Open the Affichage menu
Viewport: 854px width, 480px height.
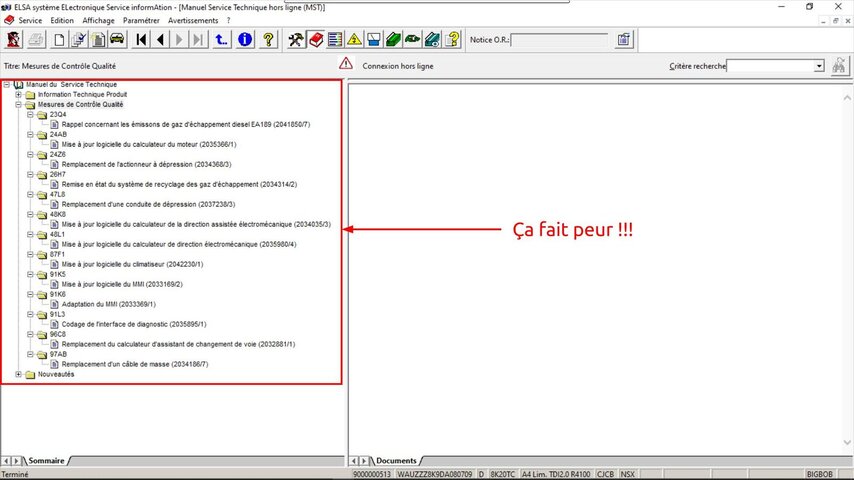(99, 21)
